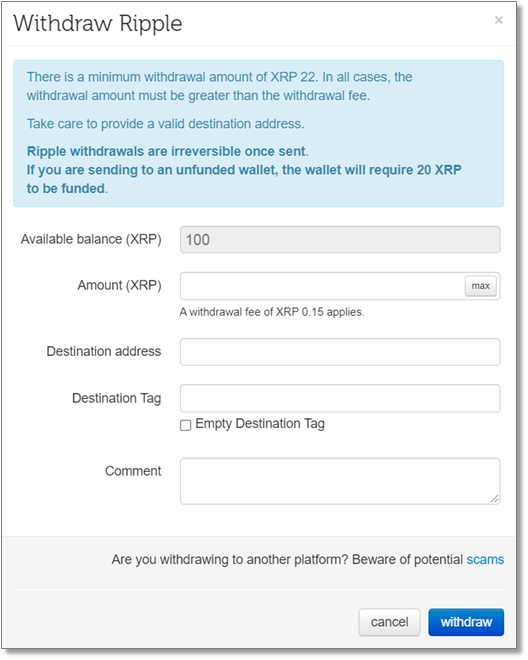This screenshot has height=660, width=528.
Task: Close the Withdraw Ripple dialog
Action: tap(499, 20)
